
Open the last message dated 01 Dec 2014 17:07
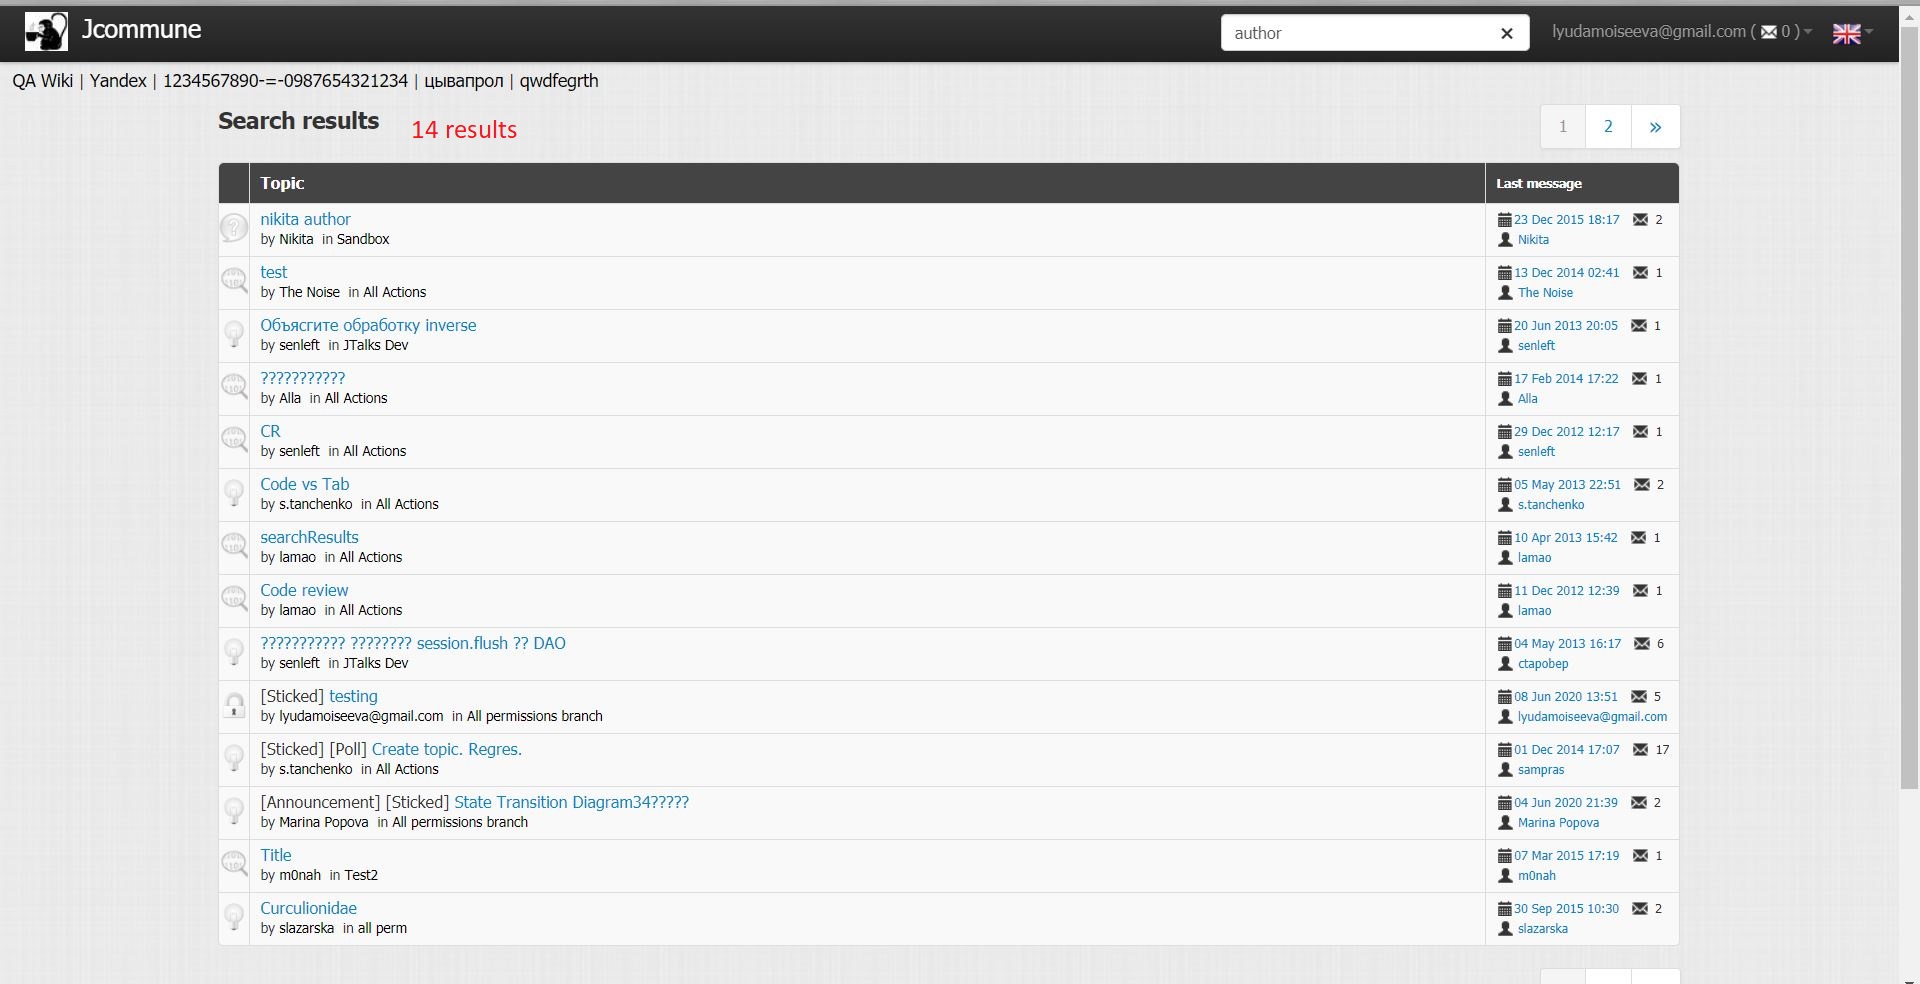coord(1566,749)
